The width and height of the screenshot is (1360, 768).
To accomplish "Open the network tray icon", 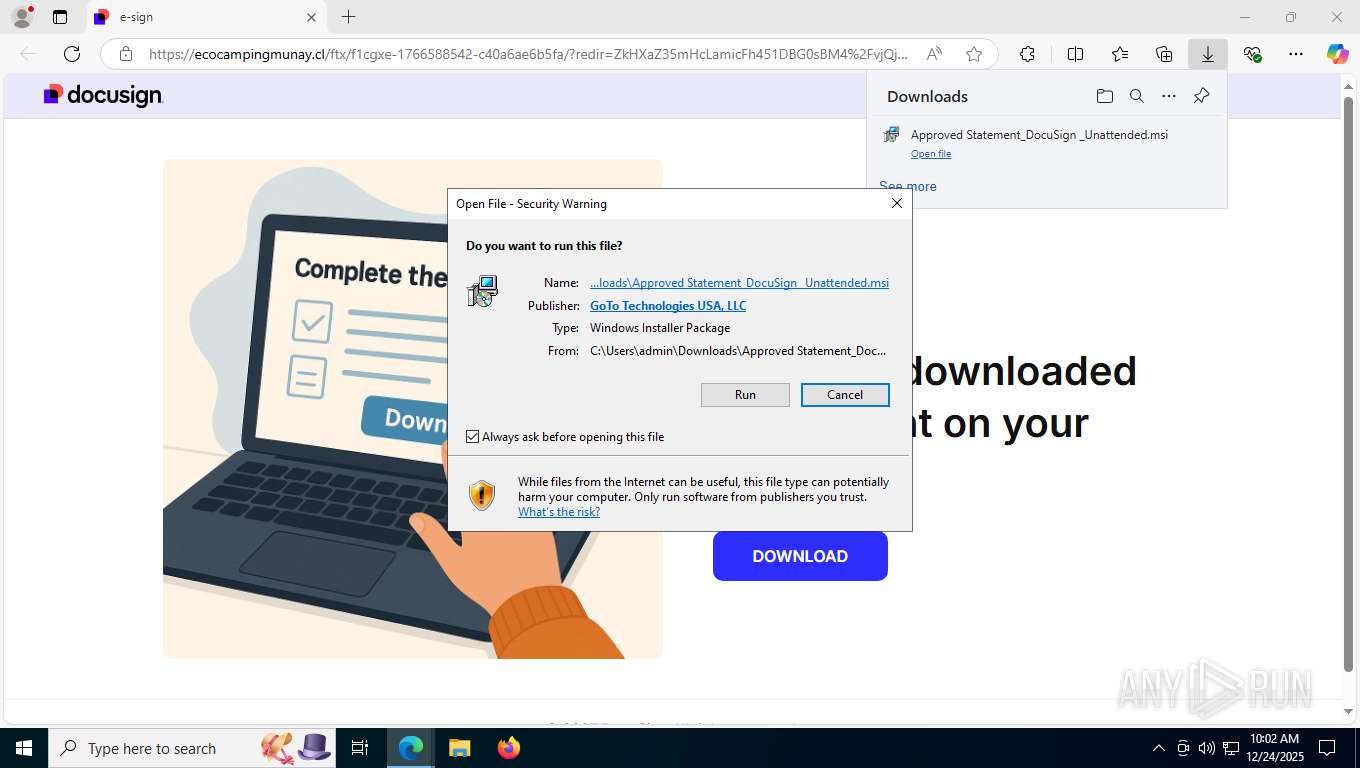I will (1231, 748).
